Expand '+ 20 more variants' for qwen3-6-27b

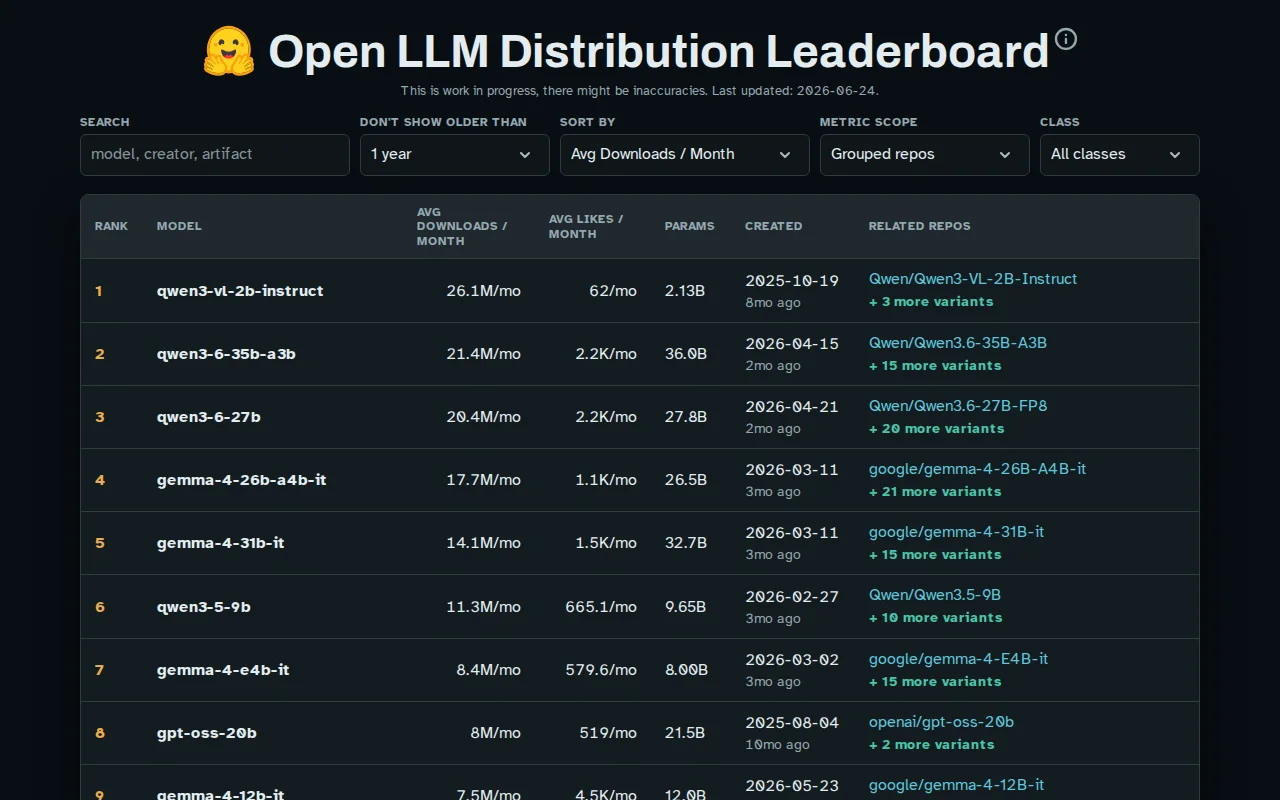click(936, 429)
